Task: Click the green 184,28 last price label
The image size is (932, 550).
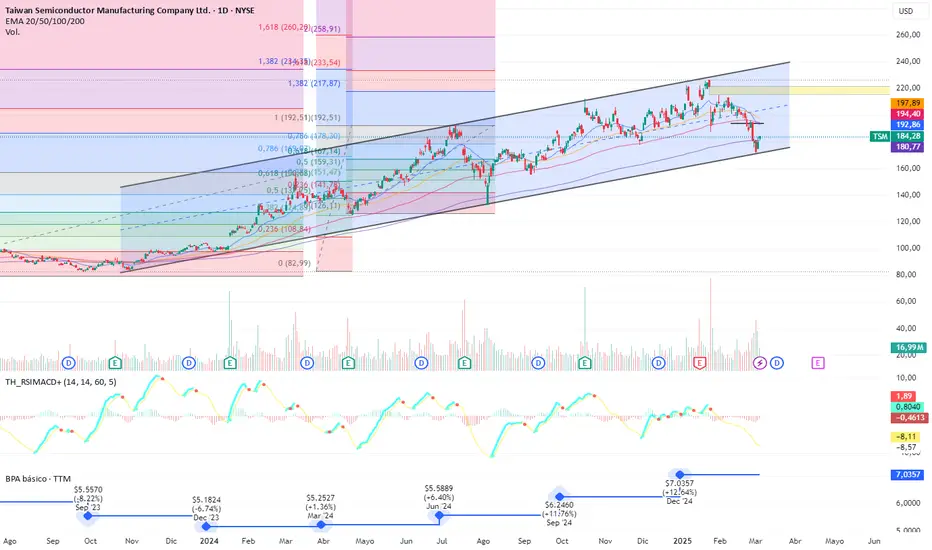Action: [x=907, y=136]
